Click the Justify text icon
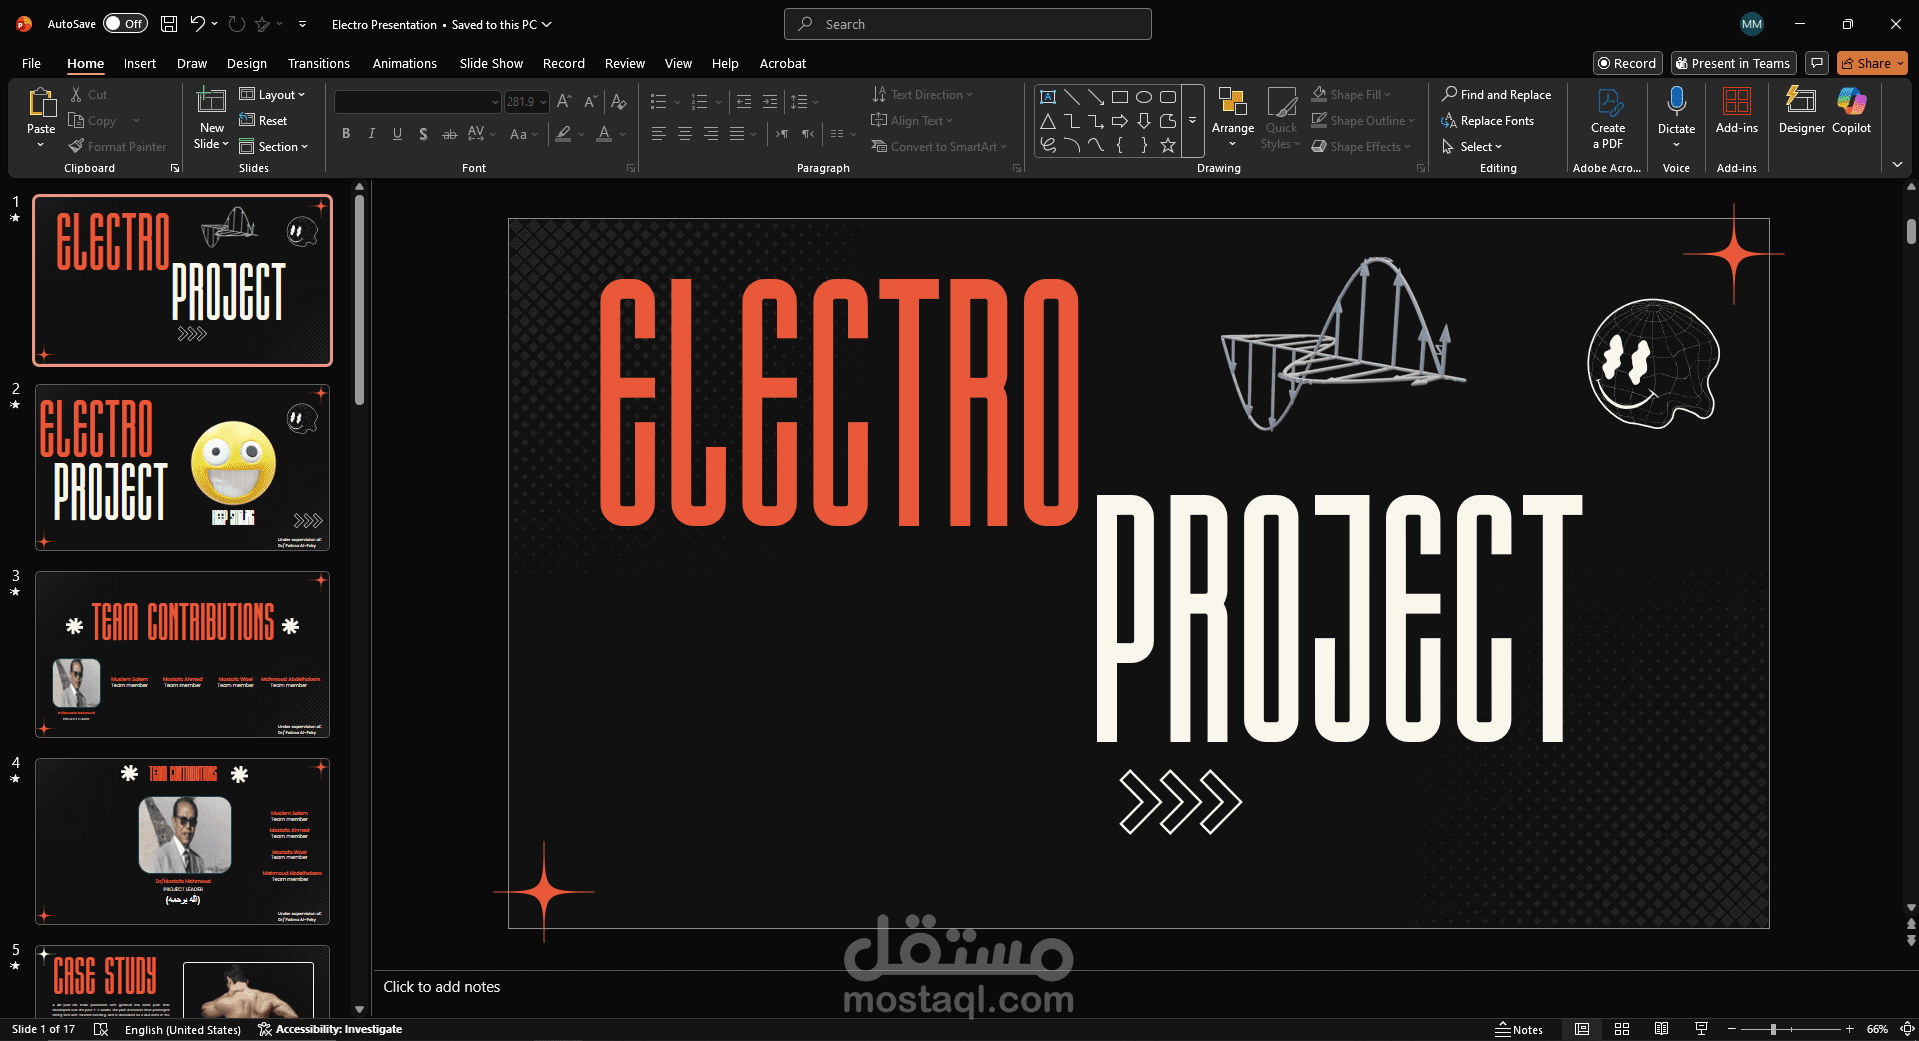 tap(737, 133)
